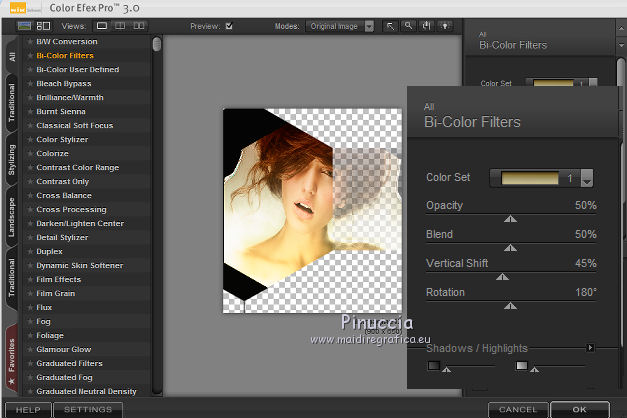Select the pan hand tool
The width and height of the screenshot is (627, 418).
[x=427, y=25]
